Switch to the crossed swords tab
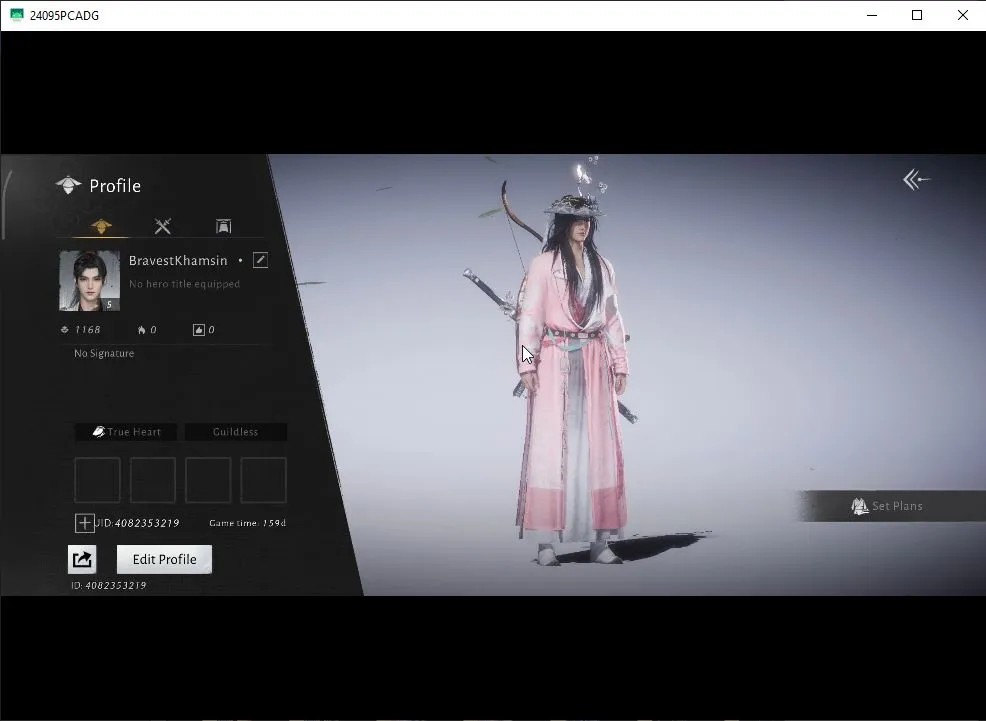The width and height of the screenshot is (986, 721). (163, 226)
